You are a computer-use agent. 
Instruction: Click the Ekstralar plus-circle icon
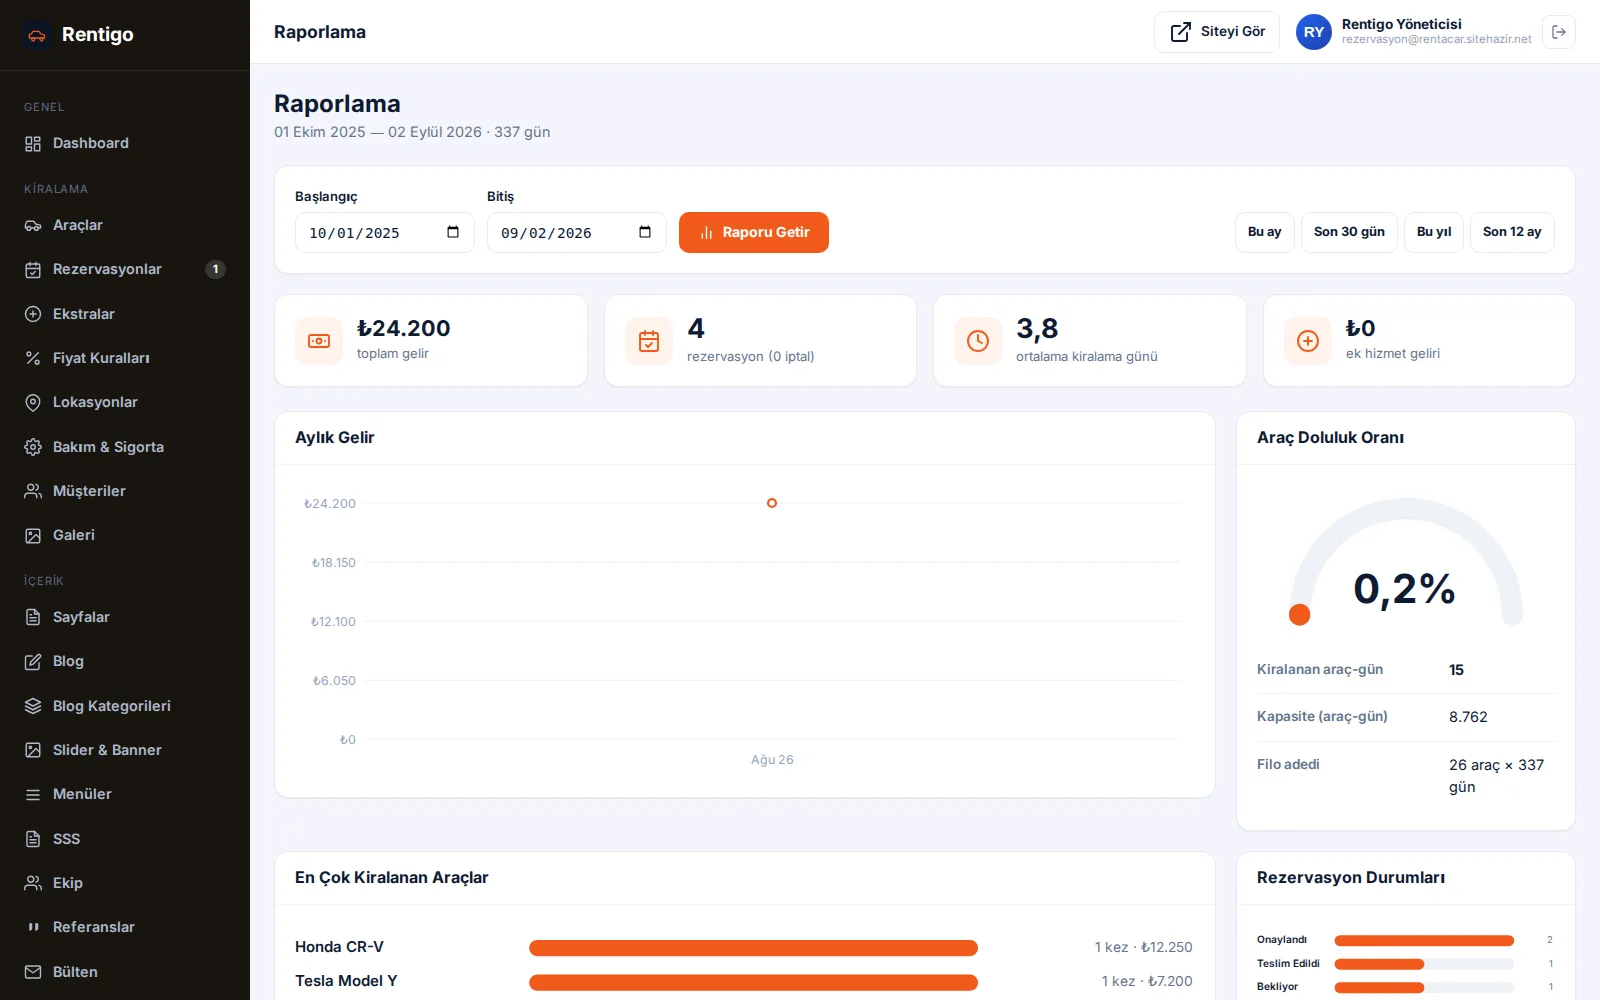33,314
